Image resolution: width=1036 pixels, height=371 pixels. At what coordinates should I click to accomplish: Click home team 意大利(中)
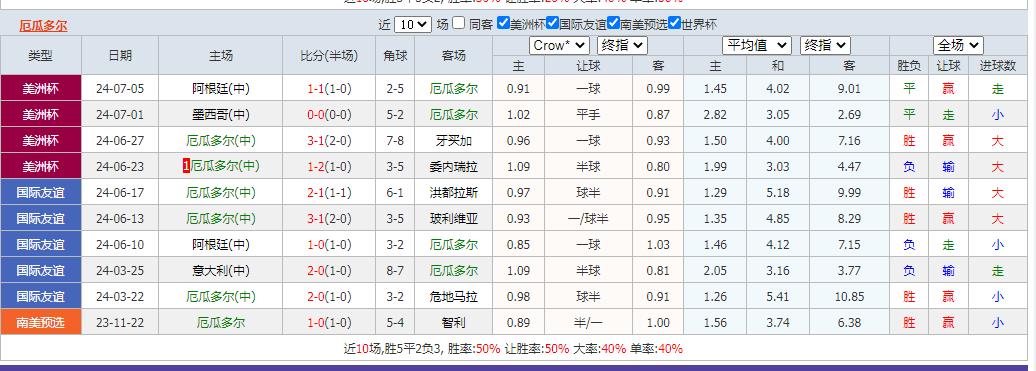click(x=221, y=271)
